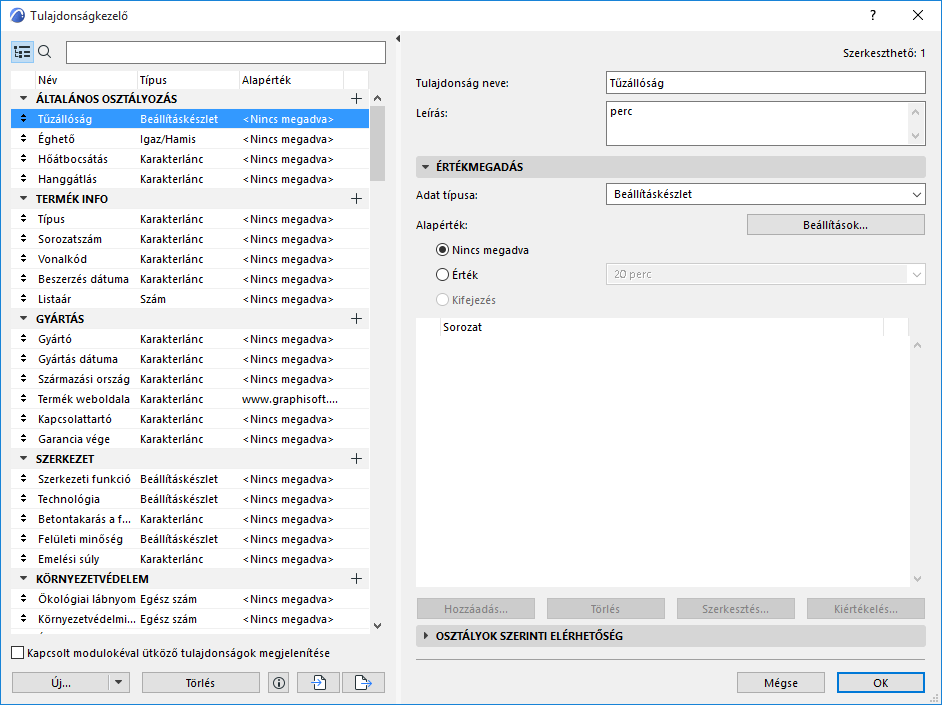Click the drag handle of the Vonalkód row
Viewport: 942px width, 705px height.
click(x=23, y=259)
